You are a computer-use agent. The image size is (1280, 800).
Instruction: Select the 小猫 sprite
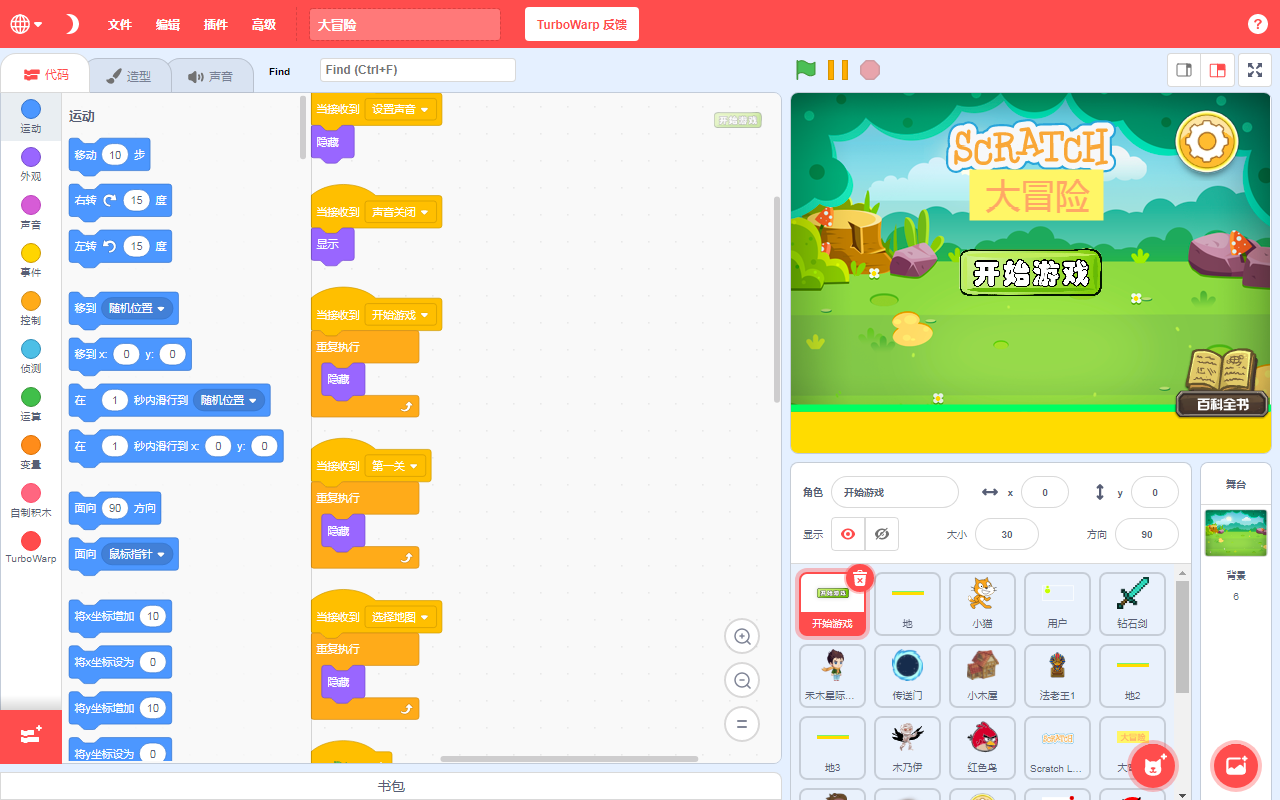(x=982, y=604)
